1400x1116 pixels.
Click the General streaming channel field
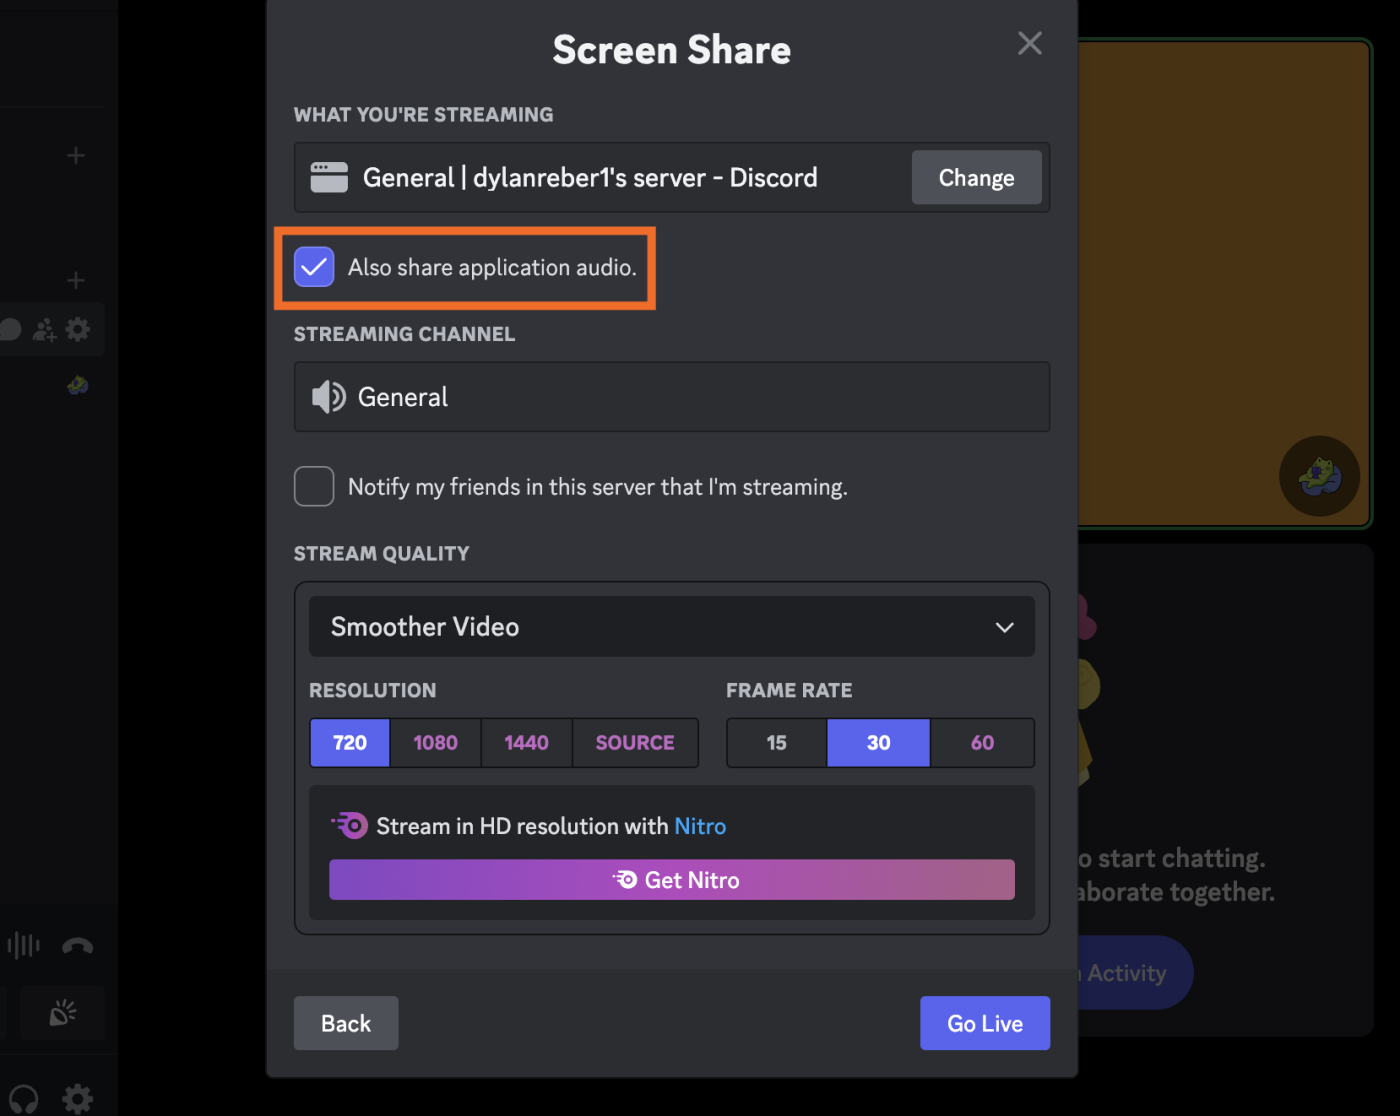(672, 397)
